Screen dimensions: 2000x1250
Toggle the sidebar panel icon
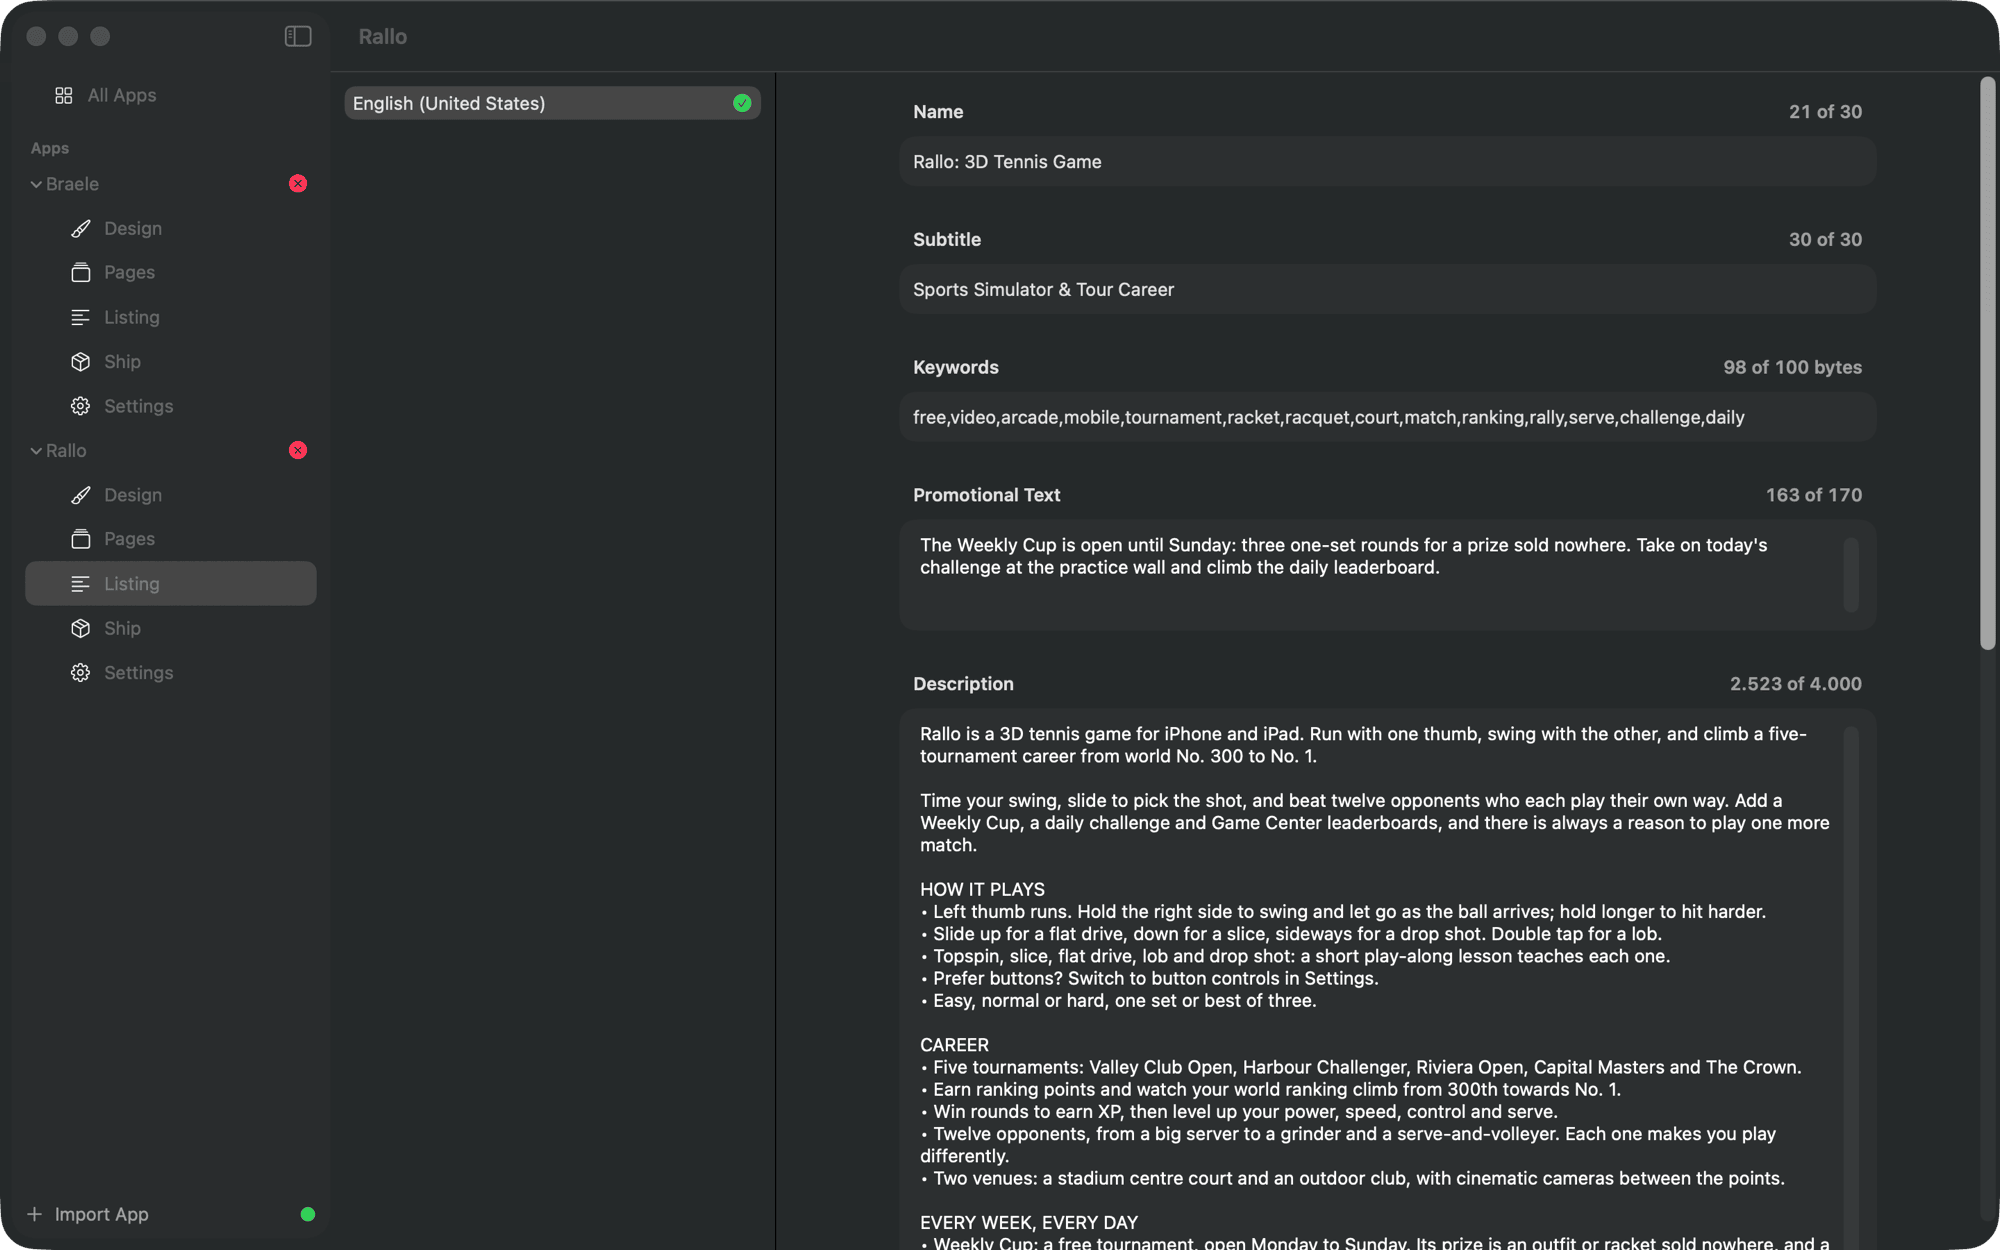[298, 36]
